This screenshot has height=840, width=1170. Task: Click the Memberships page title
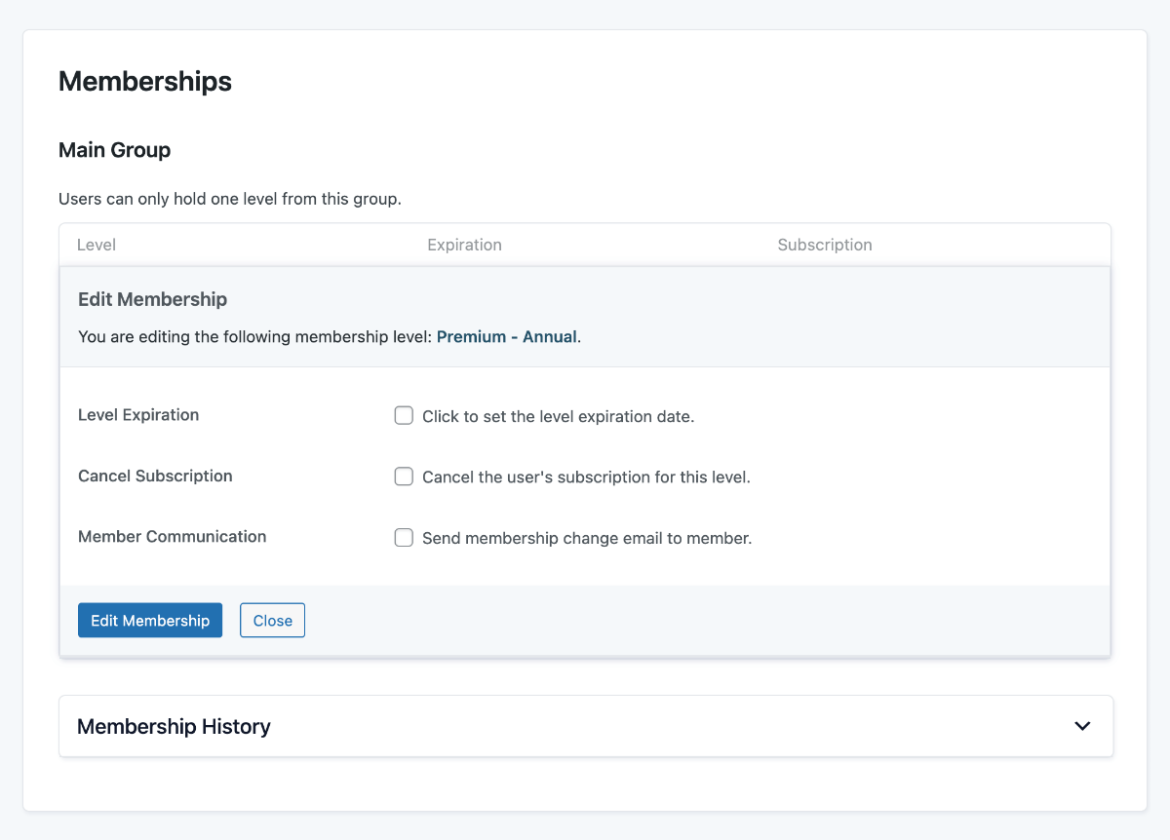coord(146,81)
